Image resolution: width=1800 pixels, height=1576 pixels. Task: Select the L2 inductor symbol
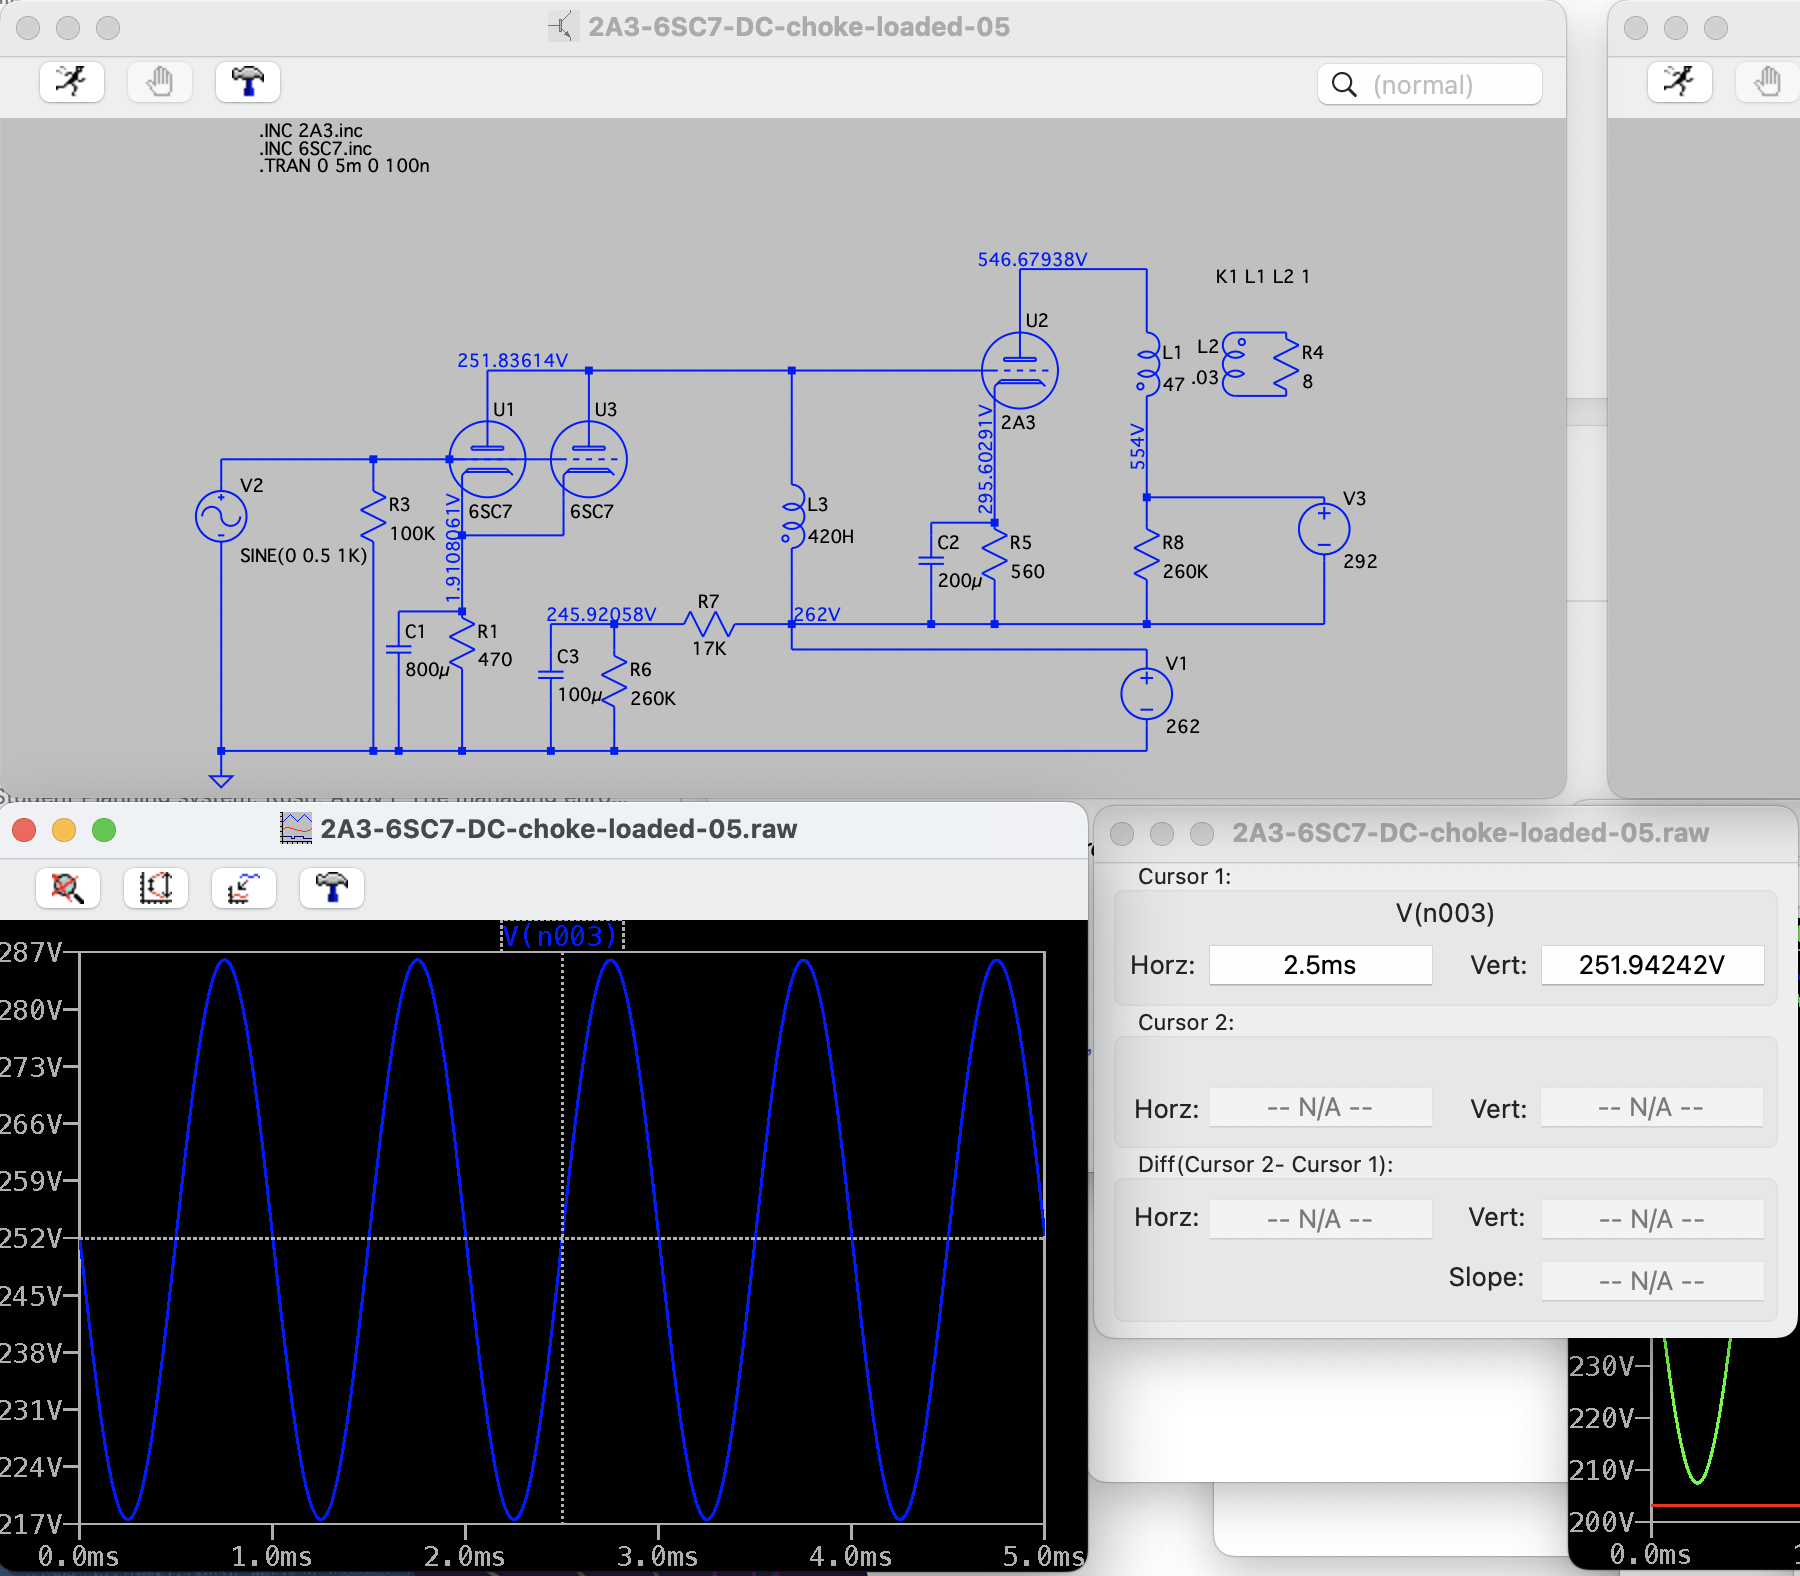1236,364
